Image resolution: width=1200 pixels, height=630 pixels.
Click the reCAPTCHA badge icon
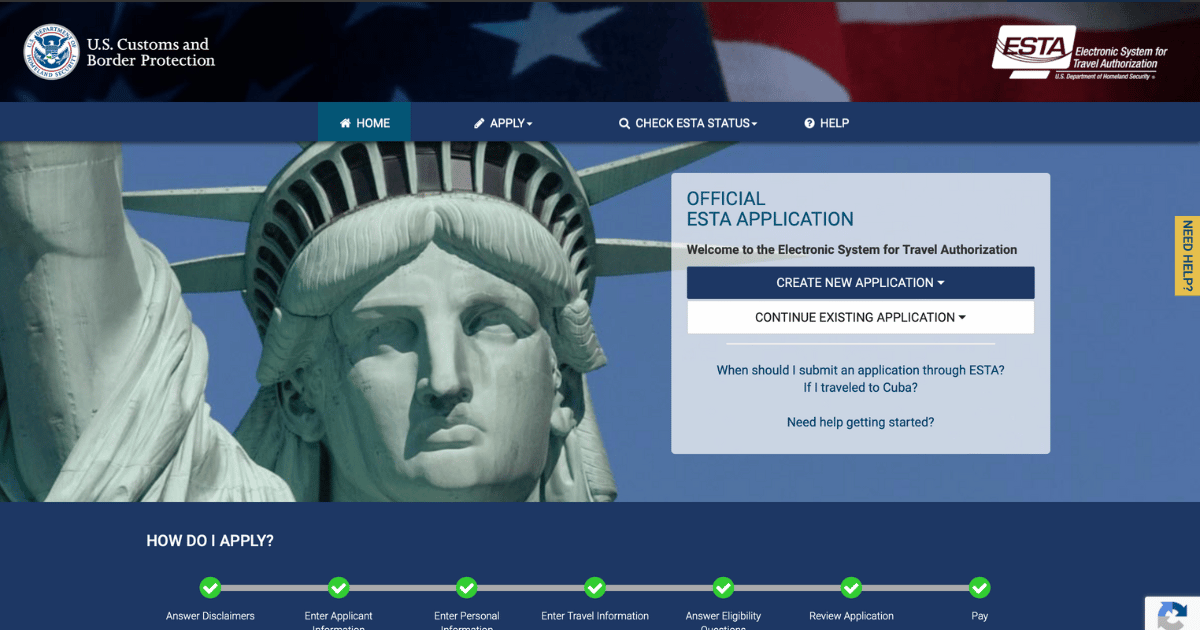coord(1172,614)
